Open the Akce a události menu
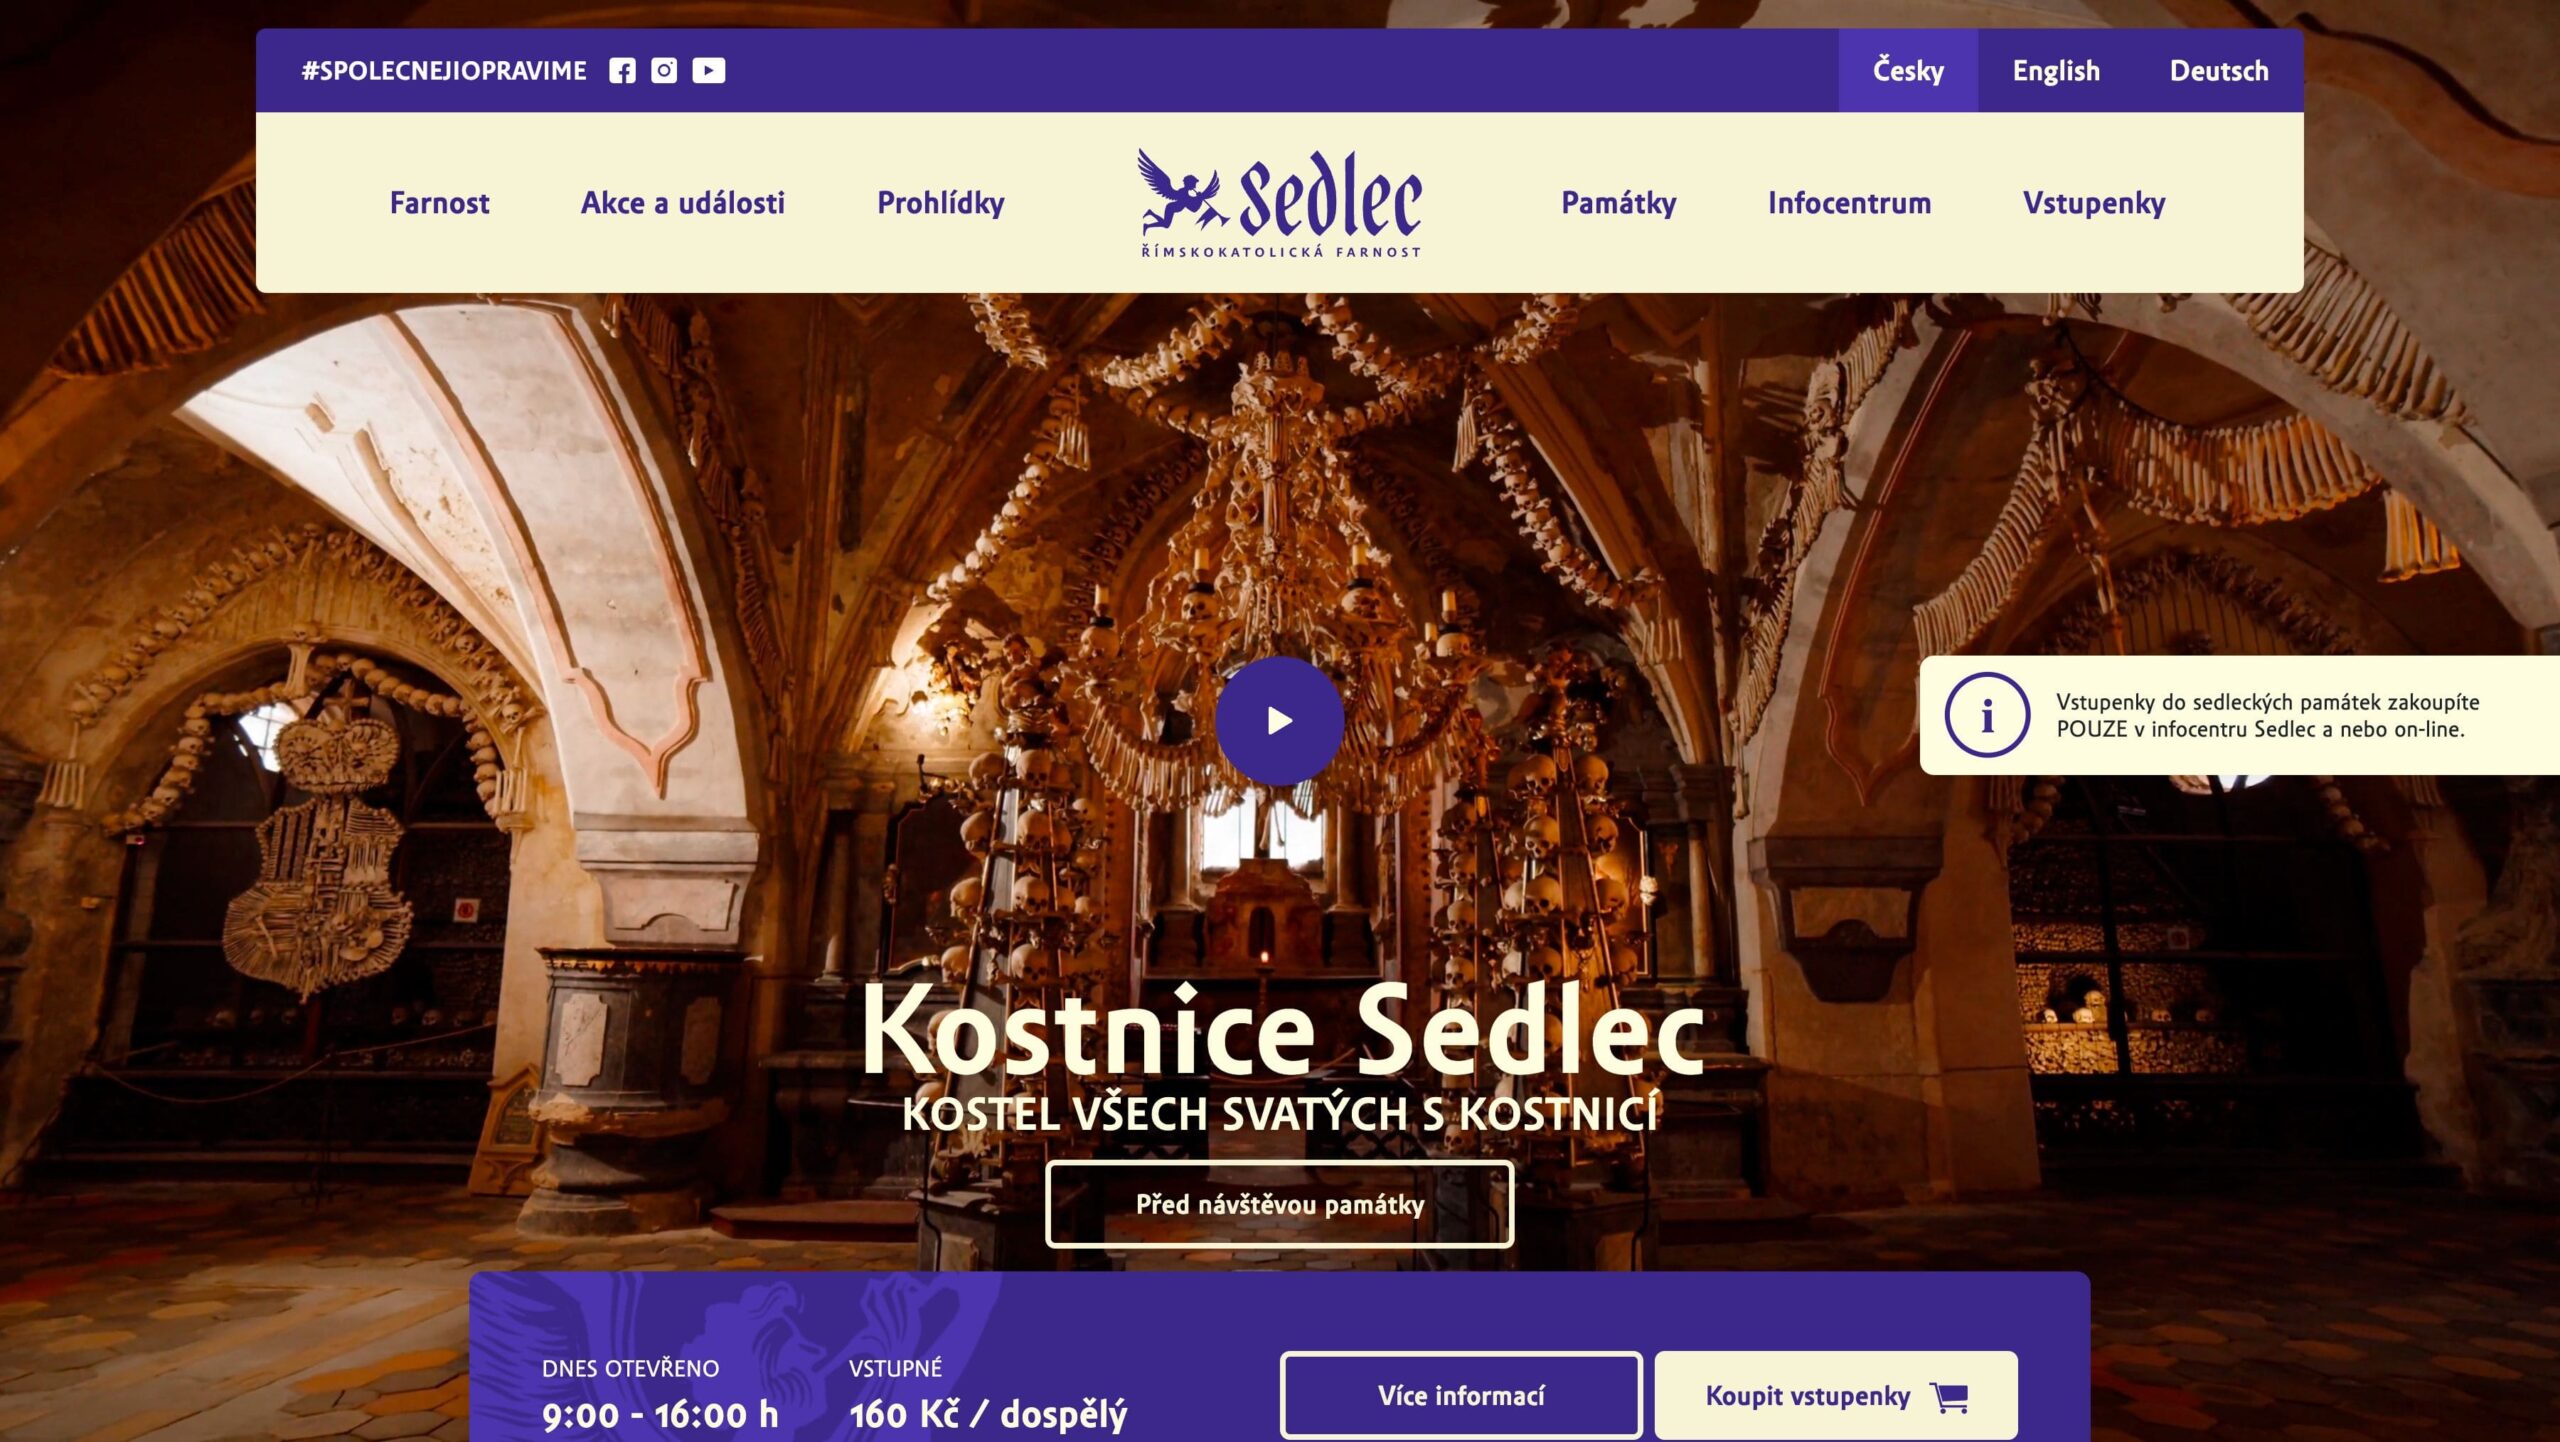Screen dimensions: 2560x1442 [x=683, y=203]
